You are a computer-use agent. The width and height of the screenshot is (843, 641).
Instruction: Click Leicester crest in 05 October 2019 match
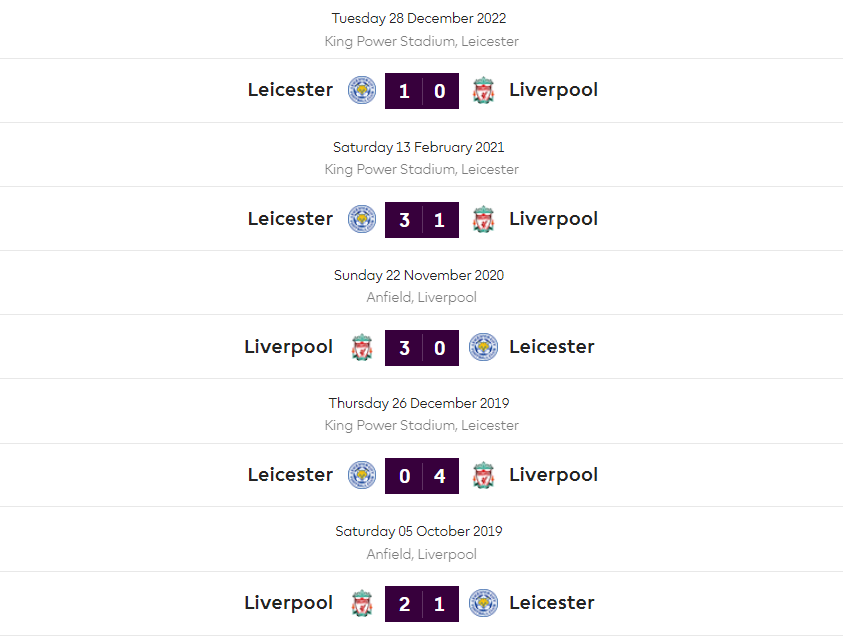click(x=483, y=603)
